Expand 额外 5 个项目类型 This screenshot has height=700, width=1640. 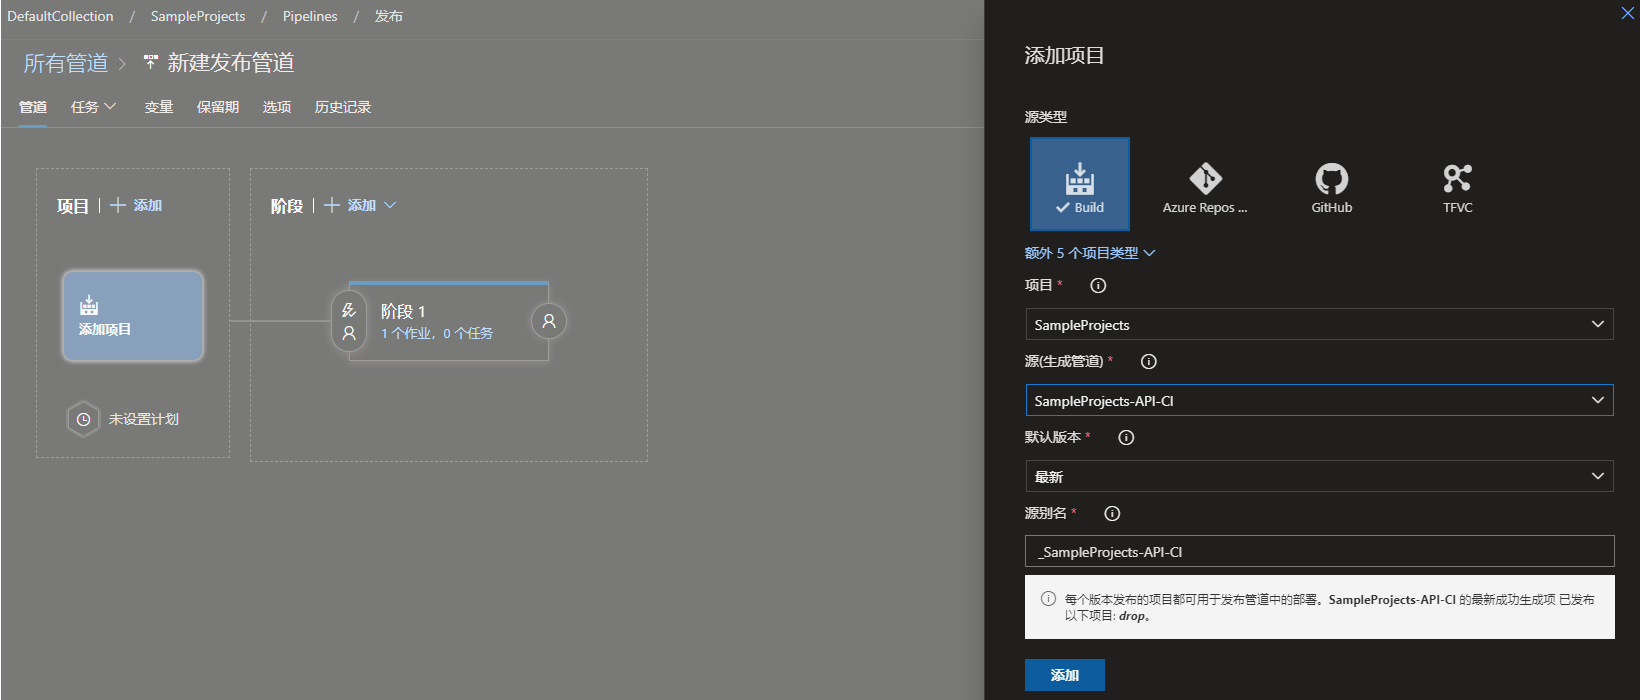1090,253
